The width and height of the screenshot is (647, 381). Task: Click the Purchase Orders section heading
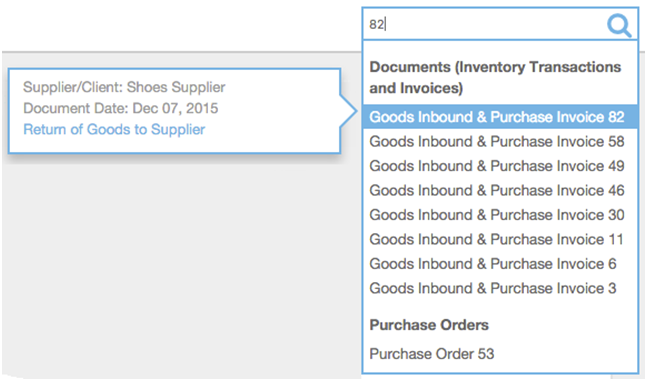(x=429, y=325)
